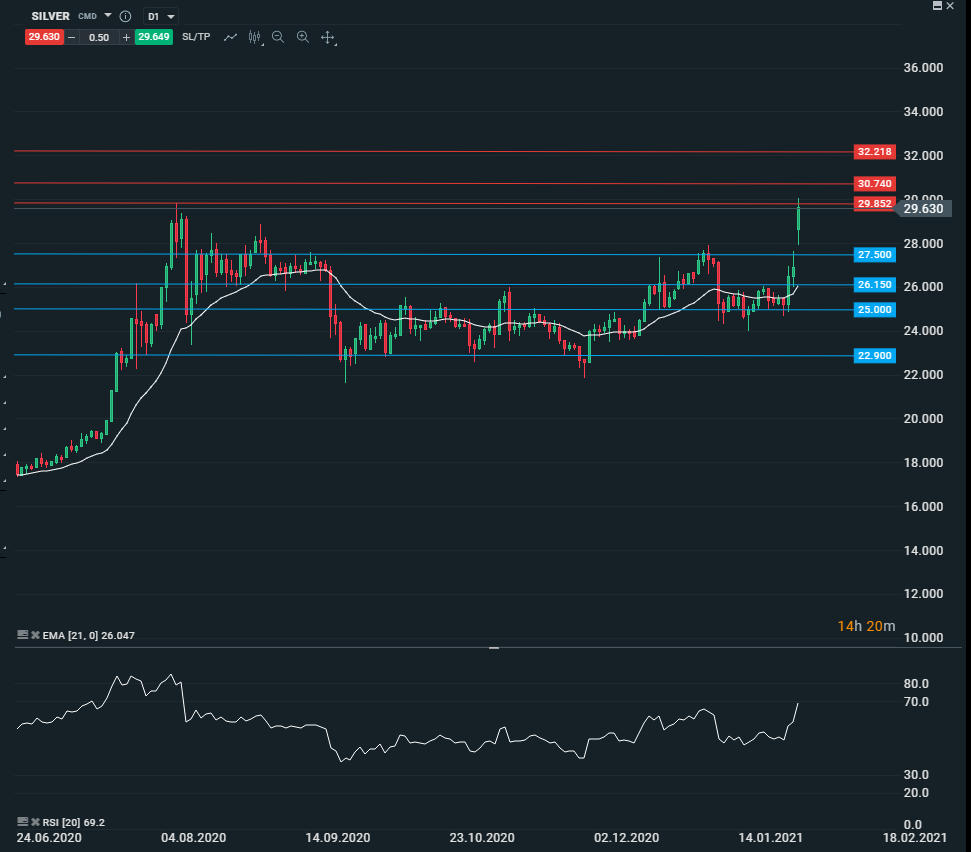Image resolution: width=971 pixels, height=852 pixels.
Task: Open RSI indicator settings icon
Action: tap(22, 823)
